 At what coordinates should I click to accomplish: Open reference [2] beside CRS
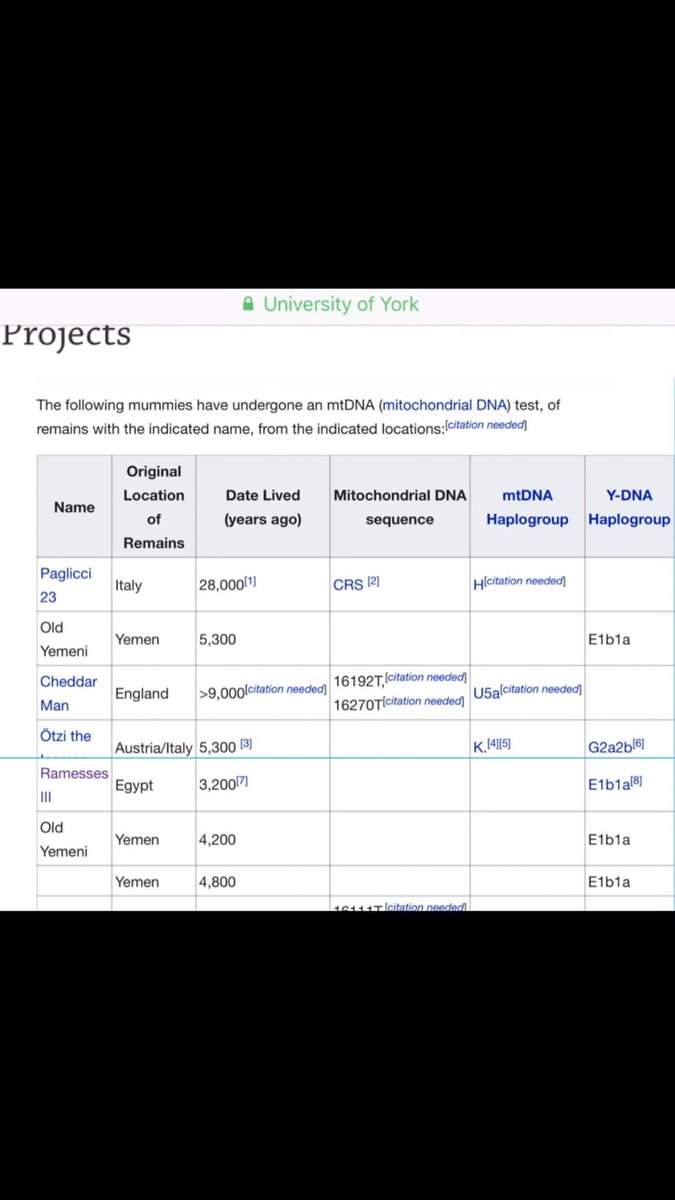coord(373,583)
